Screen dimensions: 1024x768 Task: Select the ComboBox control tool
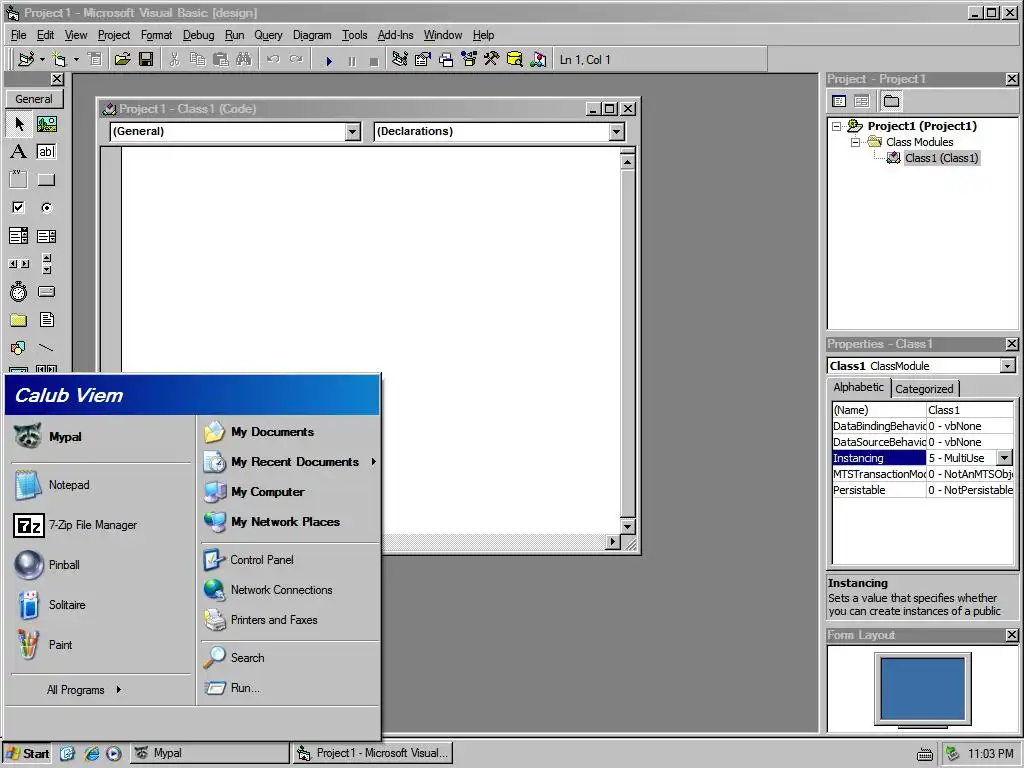pos(18,236)
